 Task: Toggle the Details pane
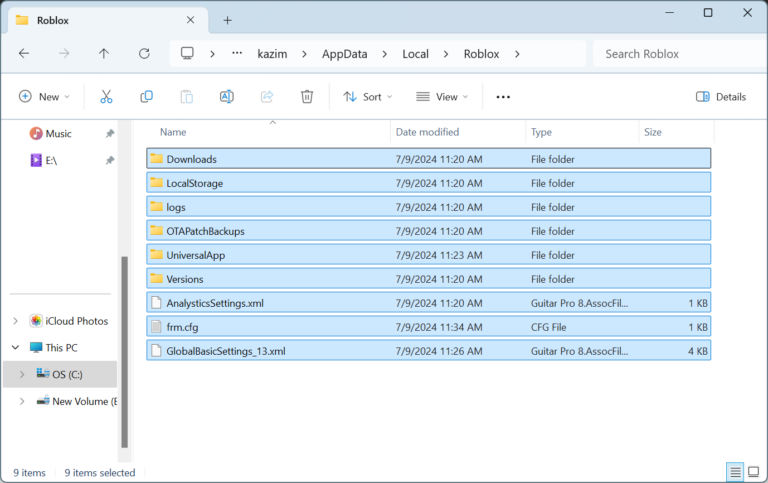720,97
